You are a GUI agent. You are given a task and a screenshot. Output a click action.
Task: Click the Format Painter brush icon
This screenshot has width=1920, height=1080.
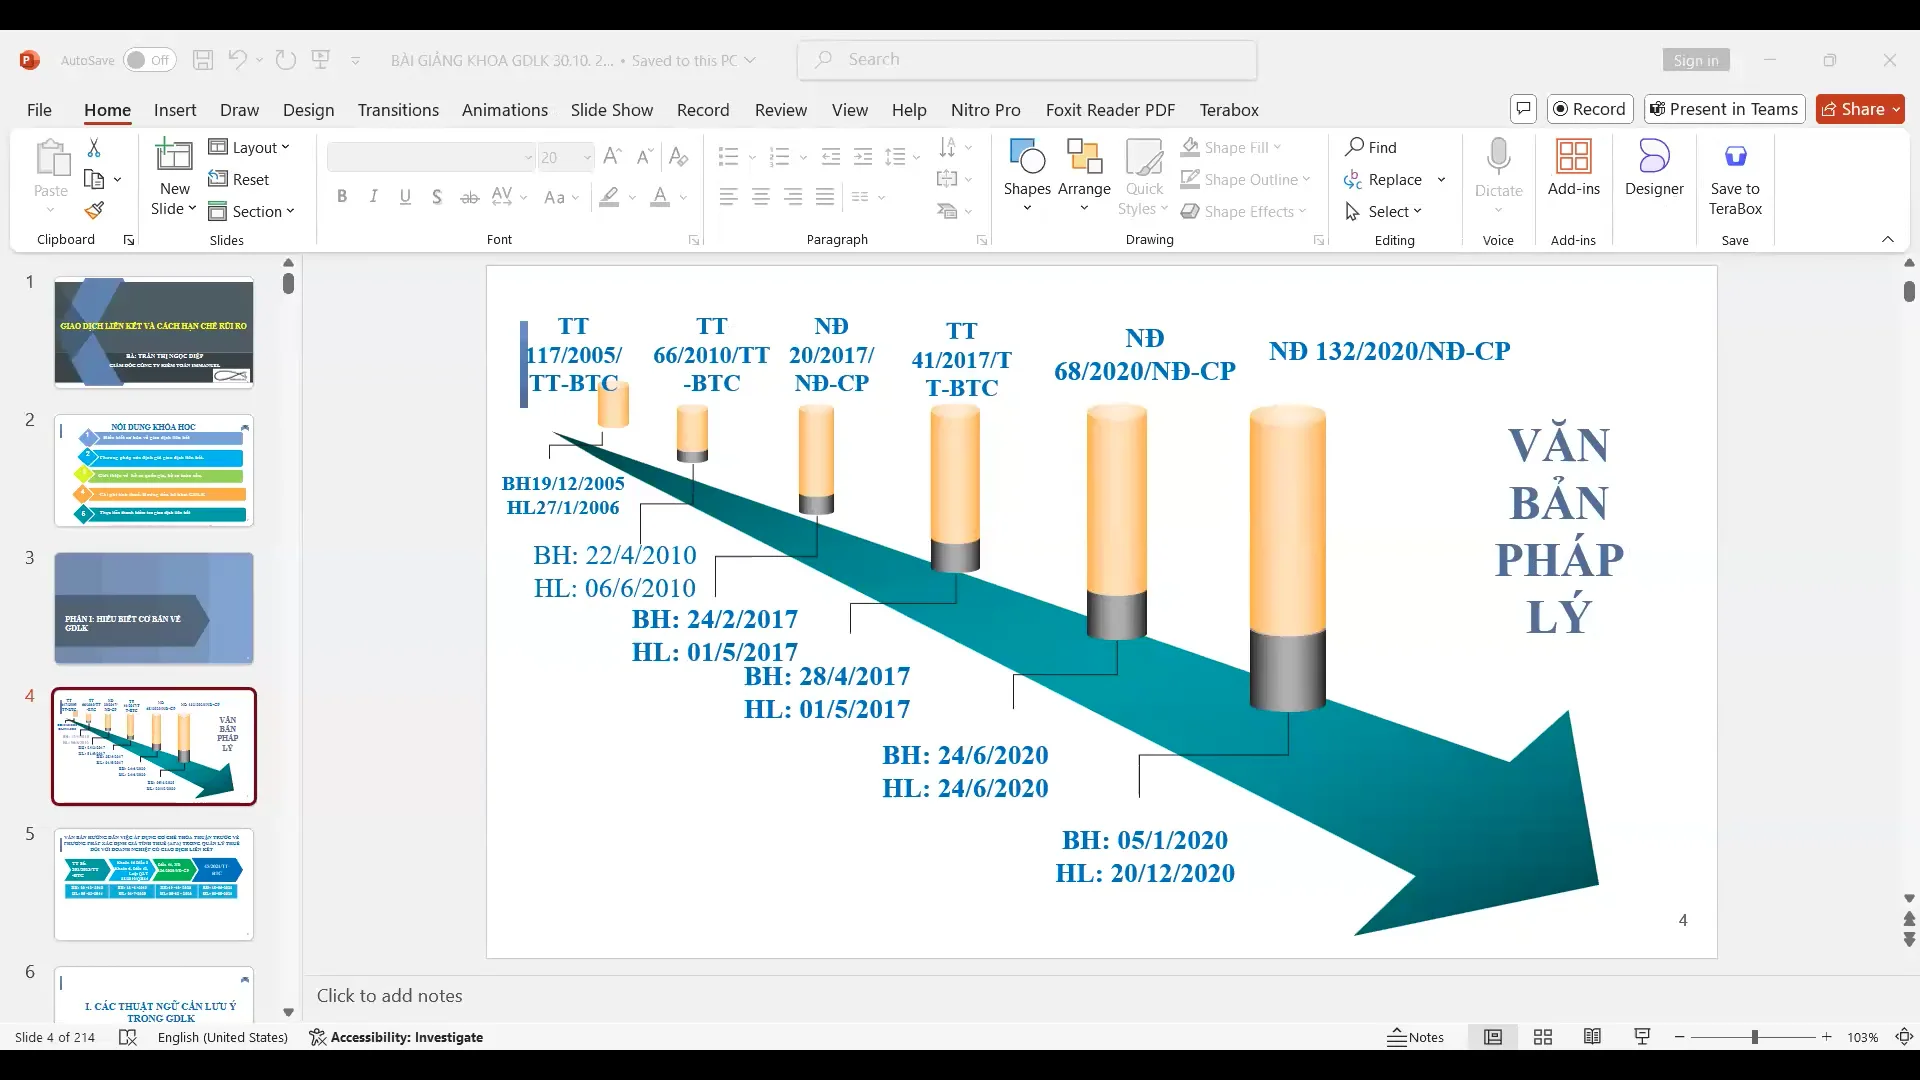coord(94,211)
